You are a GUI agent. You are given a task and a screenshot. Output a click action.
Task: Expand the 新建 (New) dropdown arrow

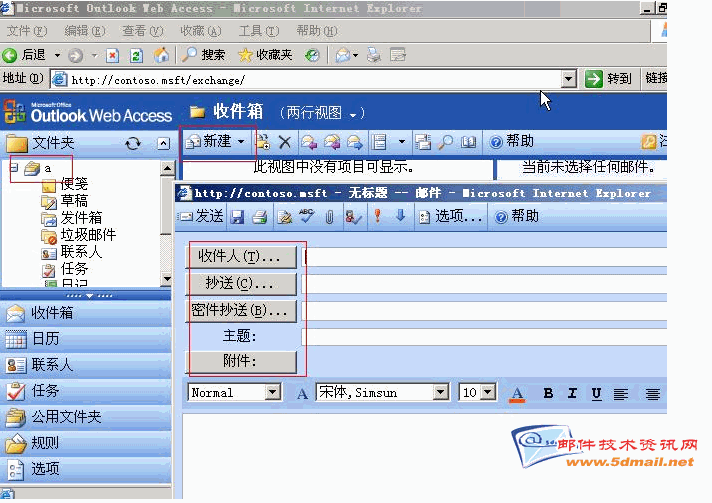[x=242, y=142]
